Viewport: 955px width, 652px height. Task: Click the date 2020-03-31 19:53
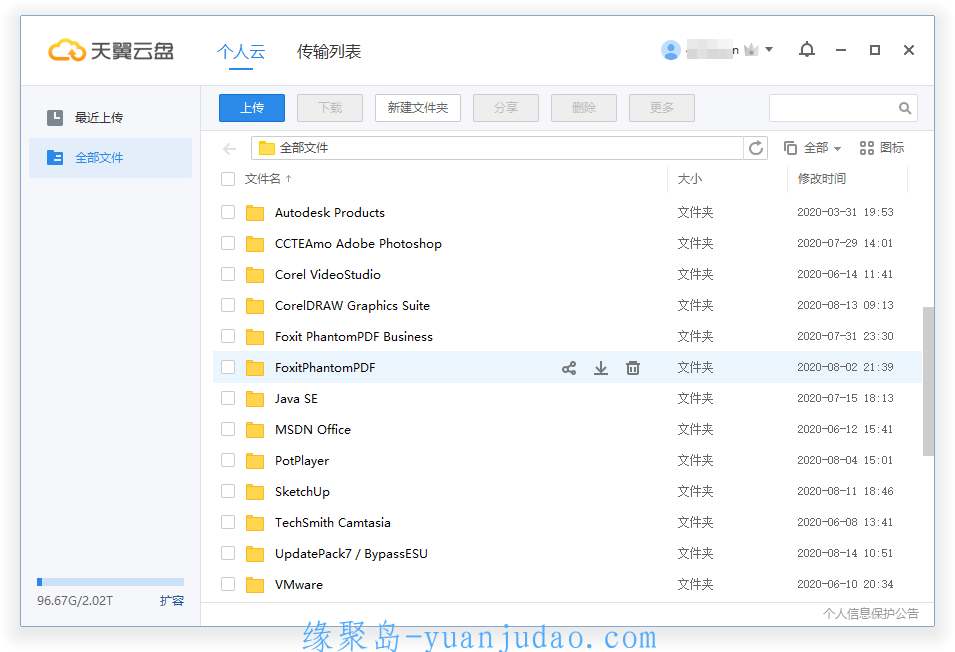[x=845, y=212]
